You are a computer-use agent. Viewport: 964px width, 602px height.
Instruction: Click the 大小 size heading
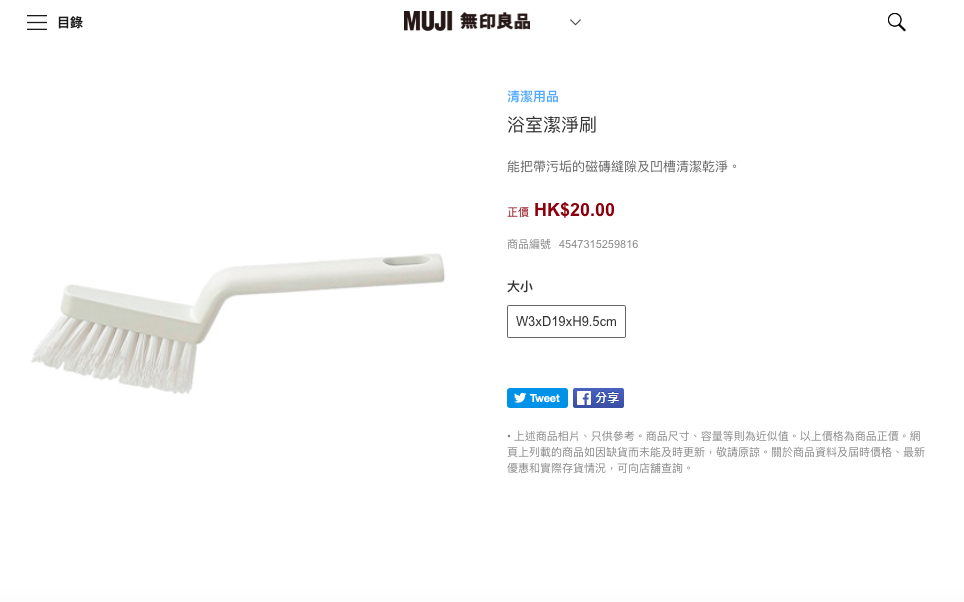pos(520,287)
